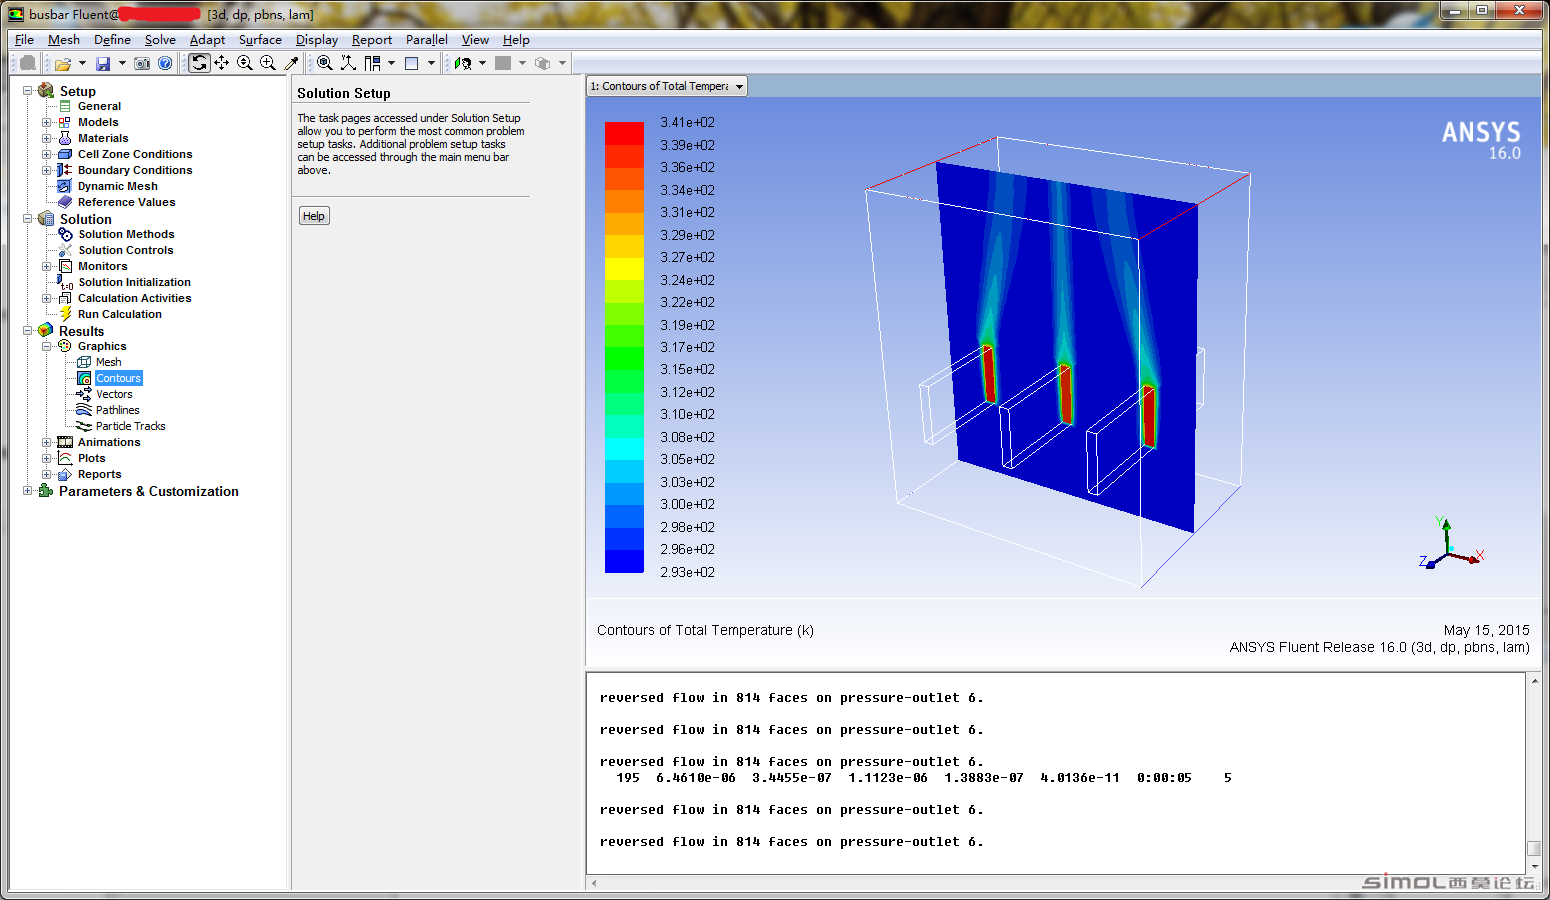Select the Particle Tracks tree item
The height and width of the screenshot is (900, 1550).
coord(131,426)
